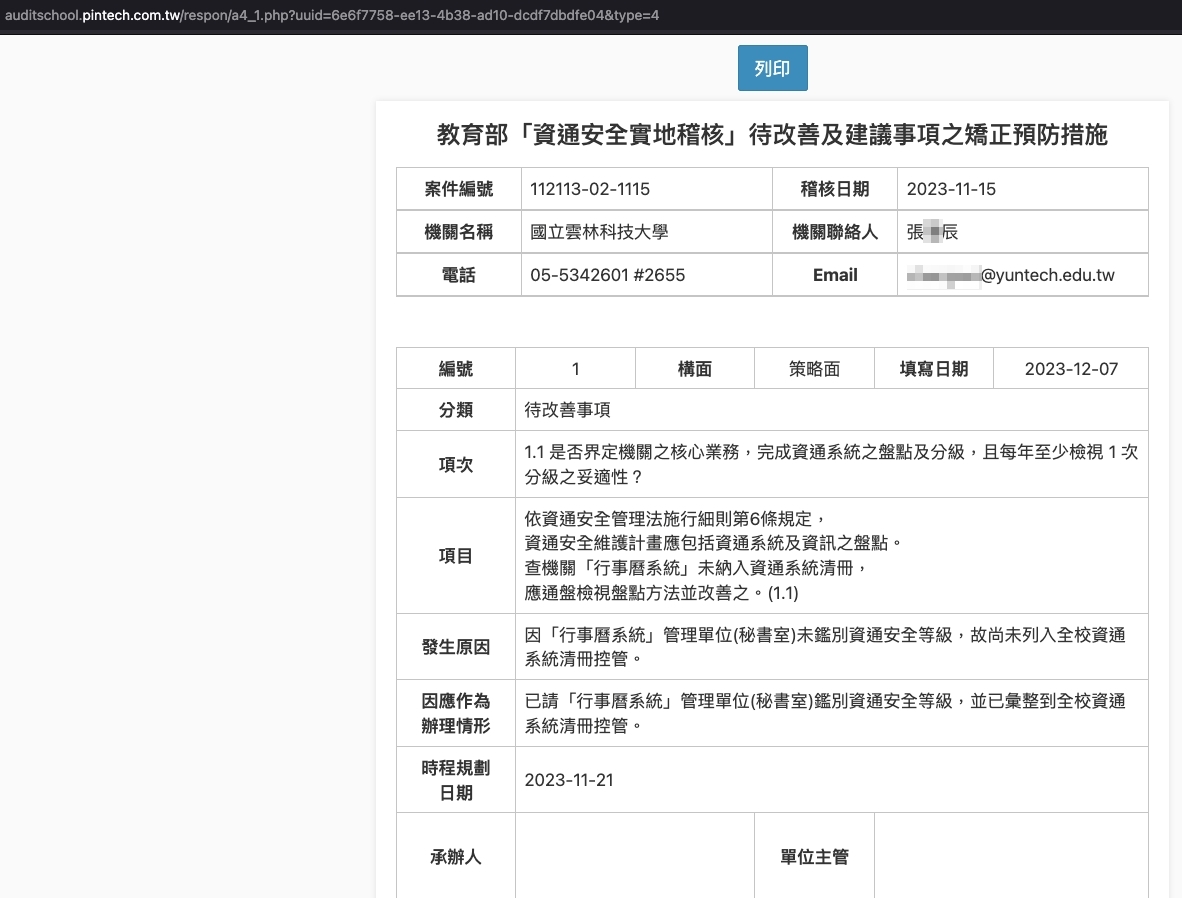Click the 案件編號 header cell

[x=458, y=189]
